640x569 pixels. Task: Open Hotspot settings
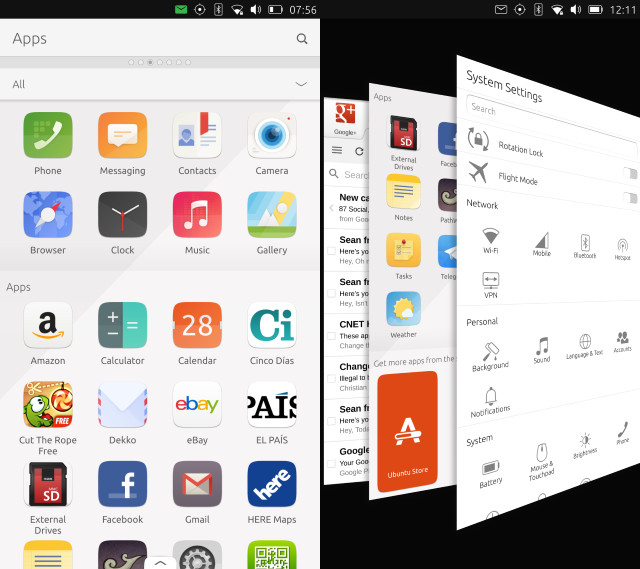click(x=622, y=249)
